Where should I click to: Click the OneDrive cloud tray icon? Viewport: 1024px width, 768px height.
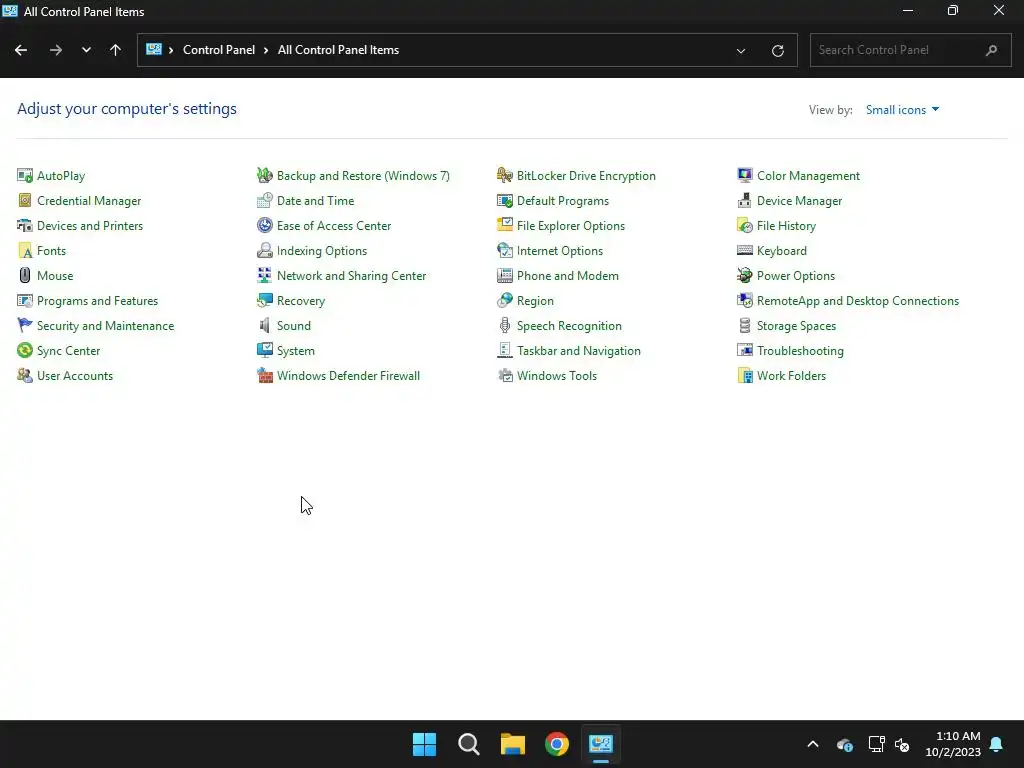(844, 744)
